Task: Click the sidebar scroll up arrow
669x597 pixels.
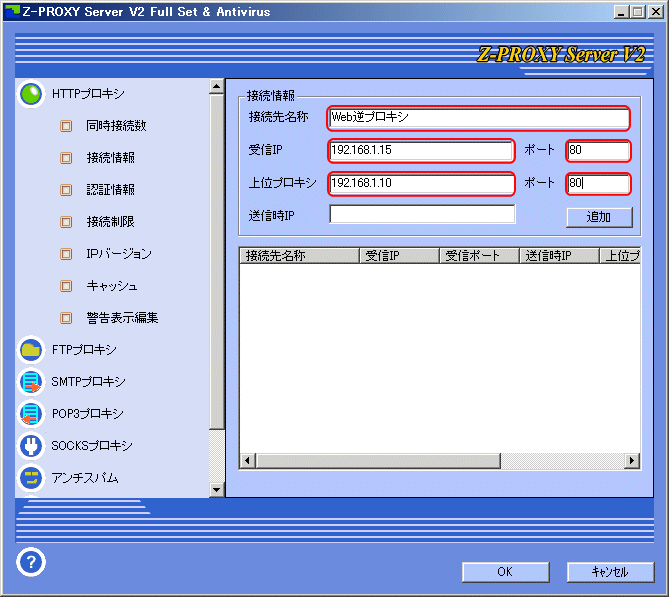Action: pyautogui.click(x=217, y=87)
